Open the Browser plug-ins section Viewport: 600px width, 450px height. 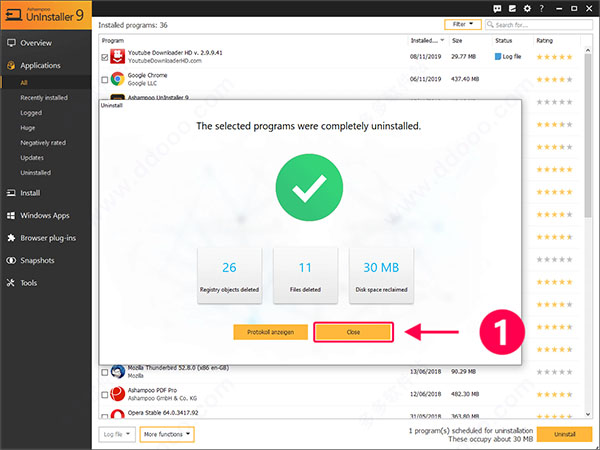tap(48, 238)
